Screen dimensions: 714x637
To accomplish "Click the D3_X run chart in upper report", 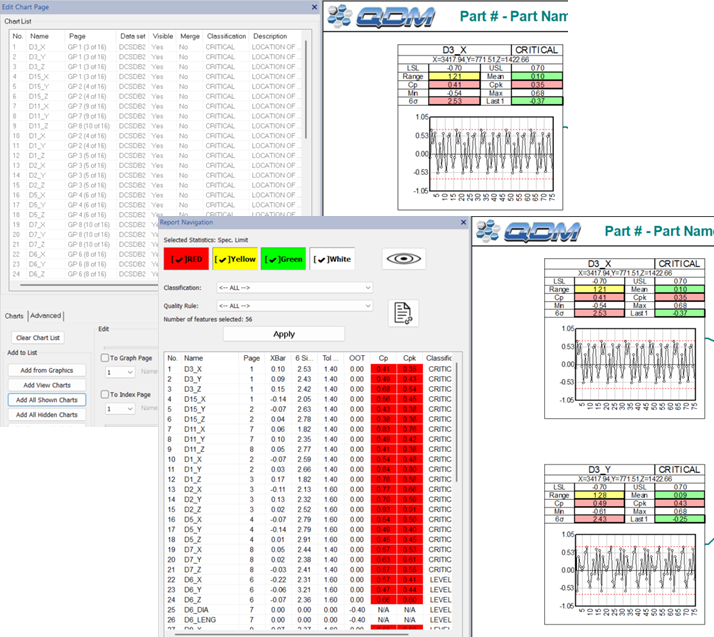I will 492,154.
